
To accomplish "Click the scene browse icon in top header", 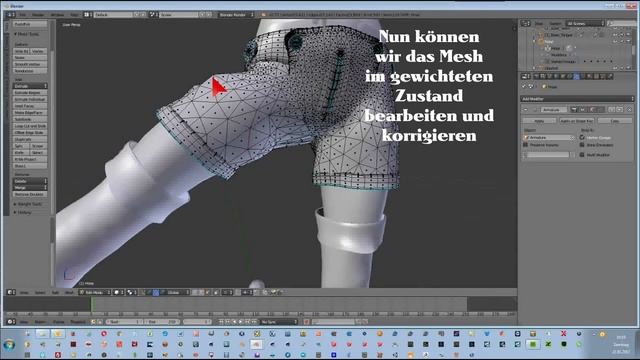I will 153,15.
